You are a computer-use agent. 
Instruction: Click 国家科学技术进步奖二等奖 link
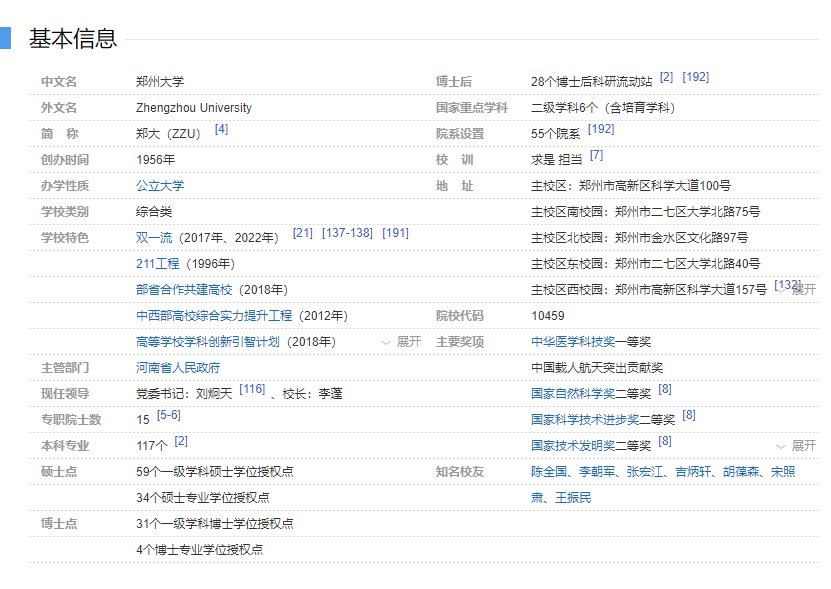click(603, 420)
